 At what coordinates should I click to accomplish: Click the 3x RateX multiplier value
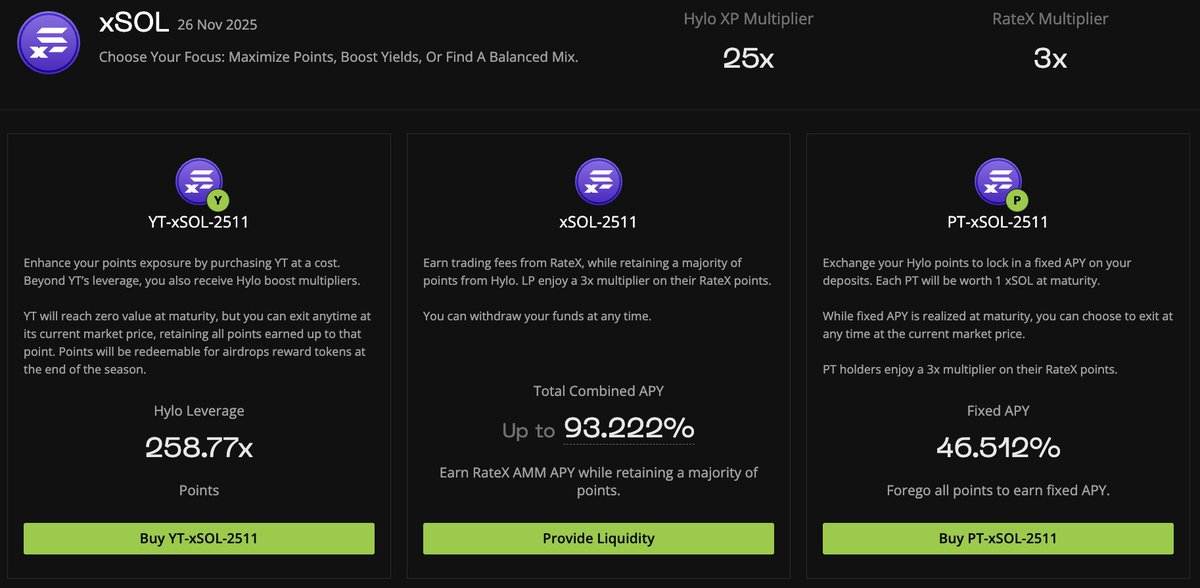click(1050, 58)
